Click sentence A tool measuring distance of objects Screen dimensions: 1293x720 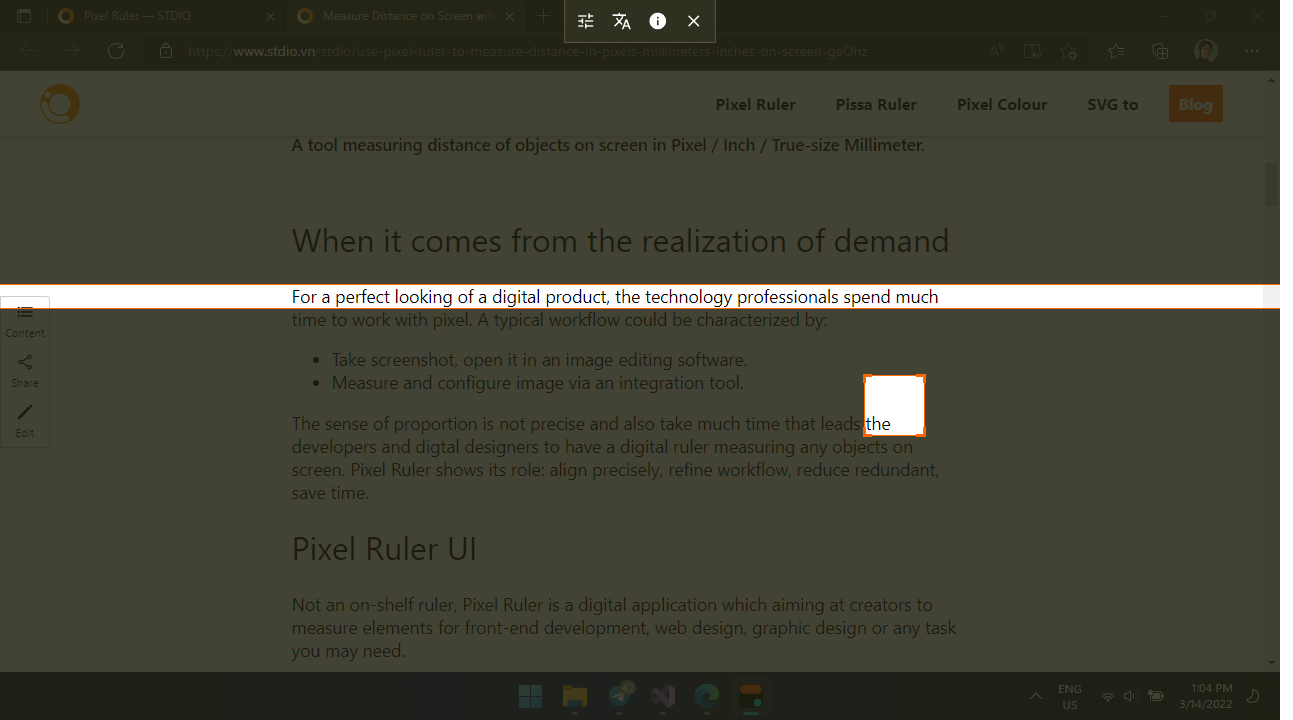pyautogui.click(x=608, y=145)
